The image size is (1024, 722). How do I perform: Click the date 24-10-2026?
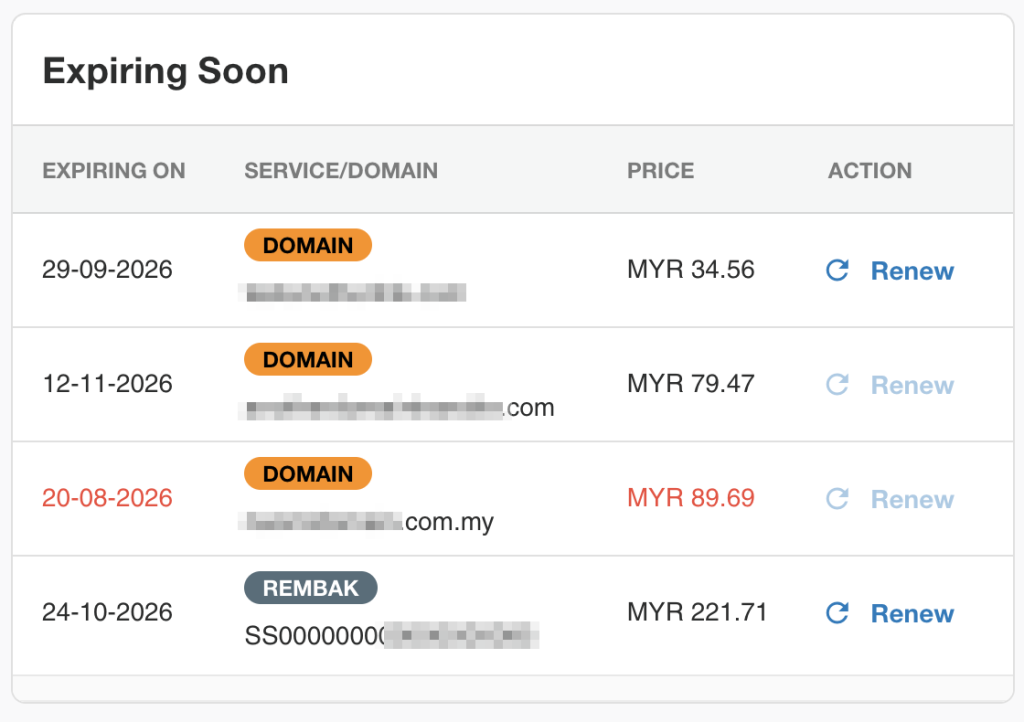tap(107, 612)
